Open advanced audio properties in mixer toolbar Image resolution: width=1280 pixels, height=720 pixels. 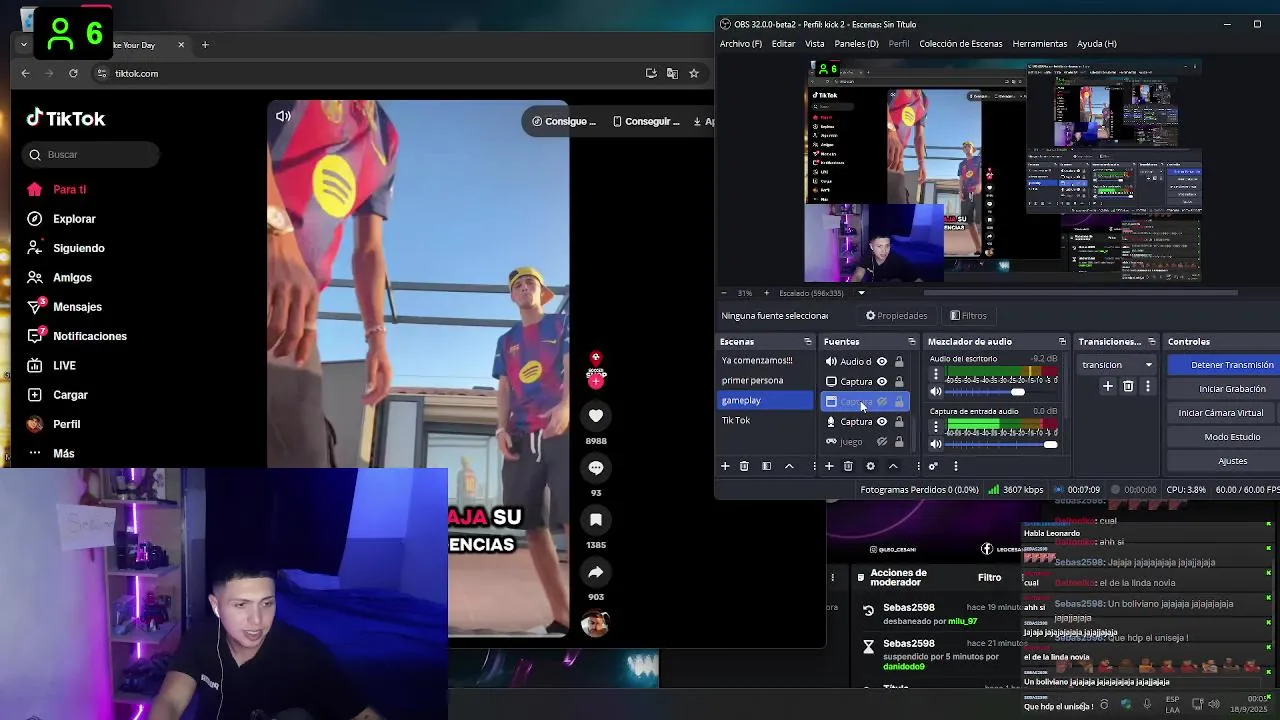coord(933,466)
